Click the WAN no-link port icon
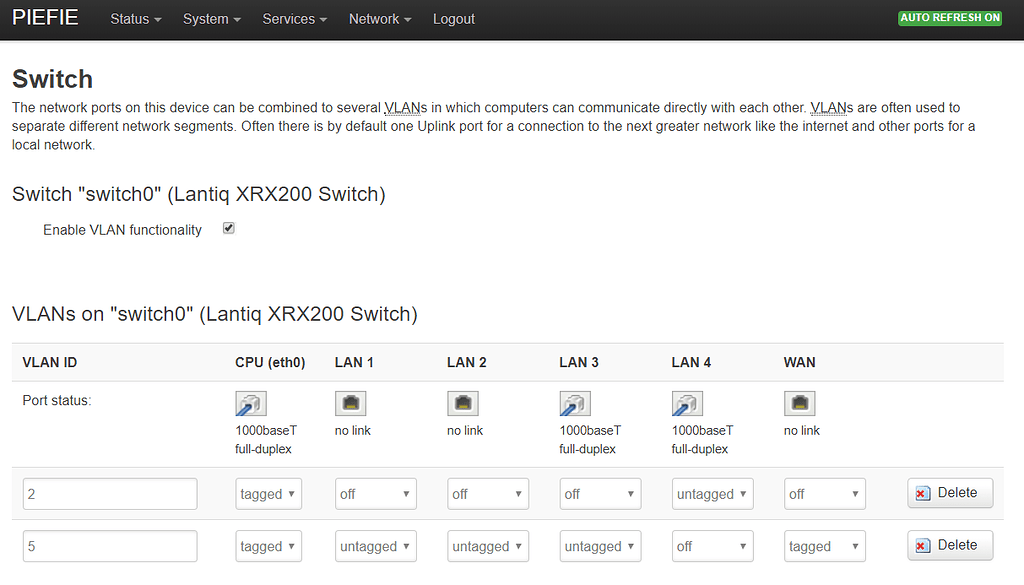 [800, 402]
